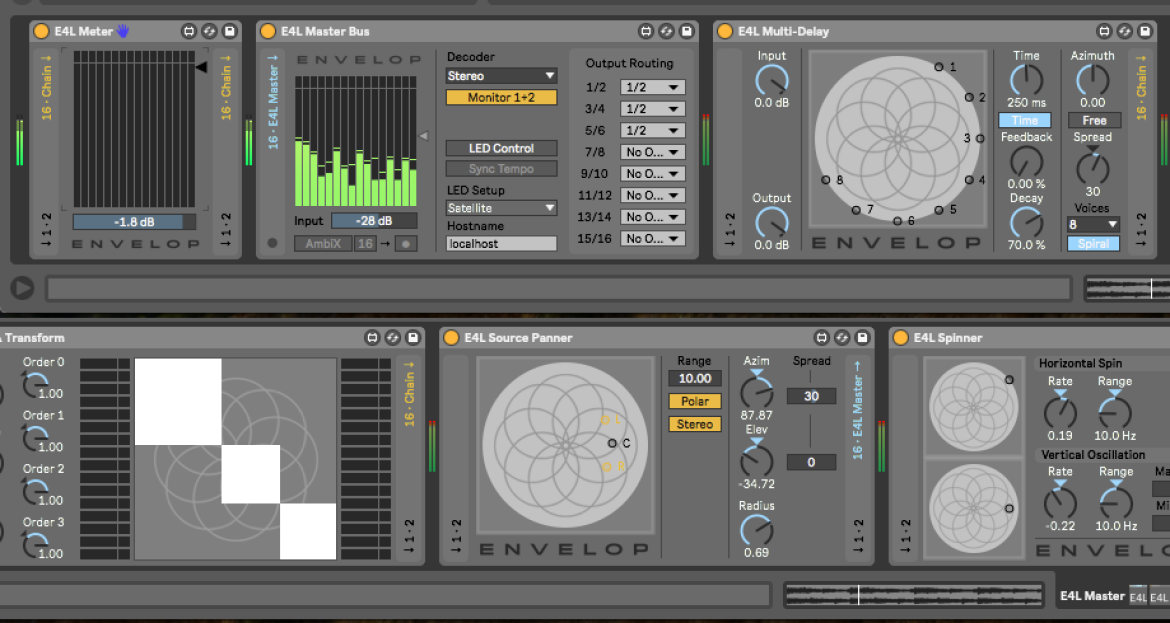
Task: Choose routing for output 15/16
Action: pos(653,239)
